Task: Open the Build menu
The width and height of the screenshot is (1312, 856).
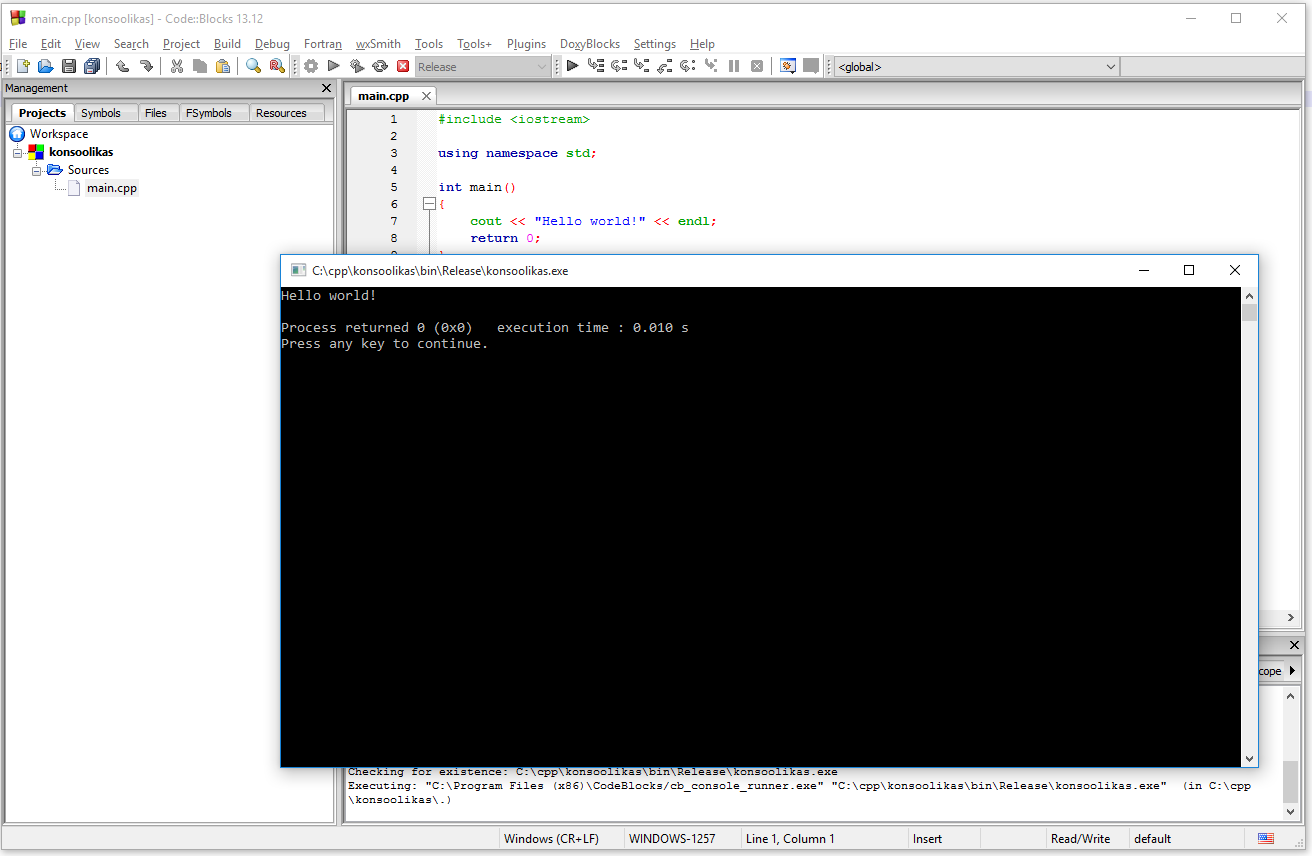Action: point(227,44)
